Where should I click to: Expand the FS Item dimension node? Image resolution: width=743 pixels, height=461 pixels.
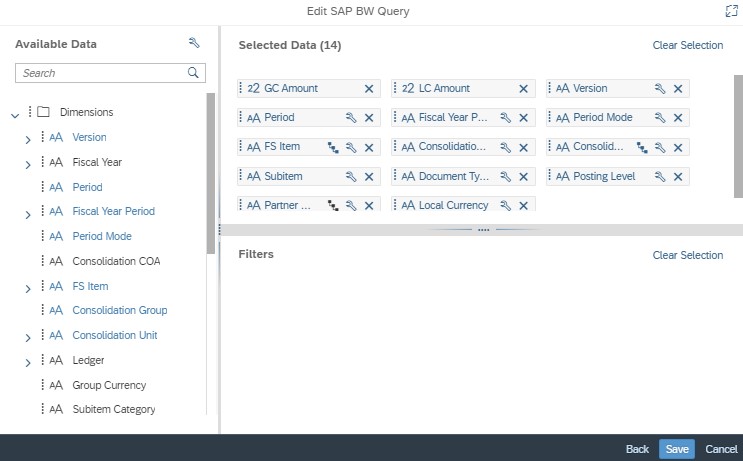[28, 289]
